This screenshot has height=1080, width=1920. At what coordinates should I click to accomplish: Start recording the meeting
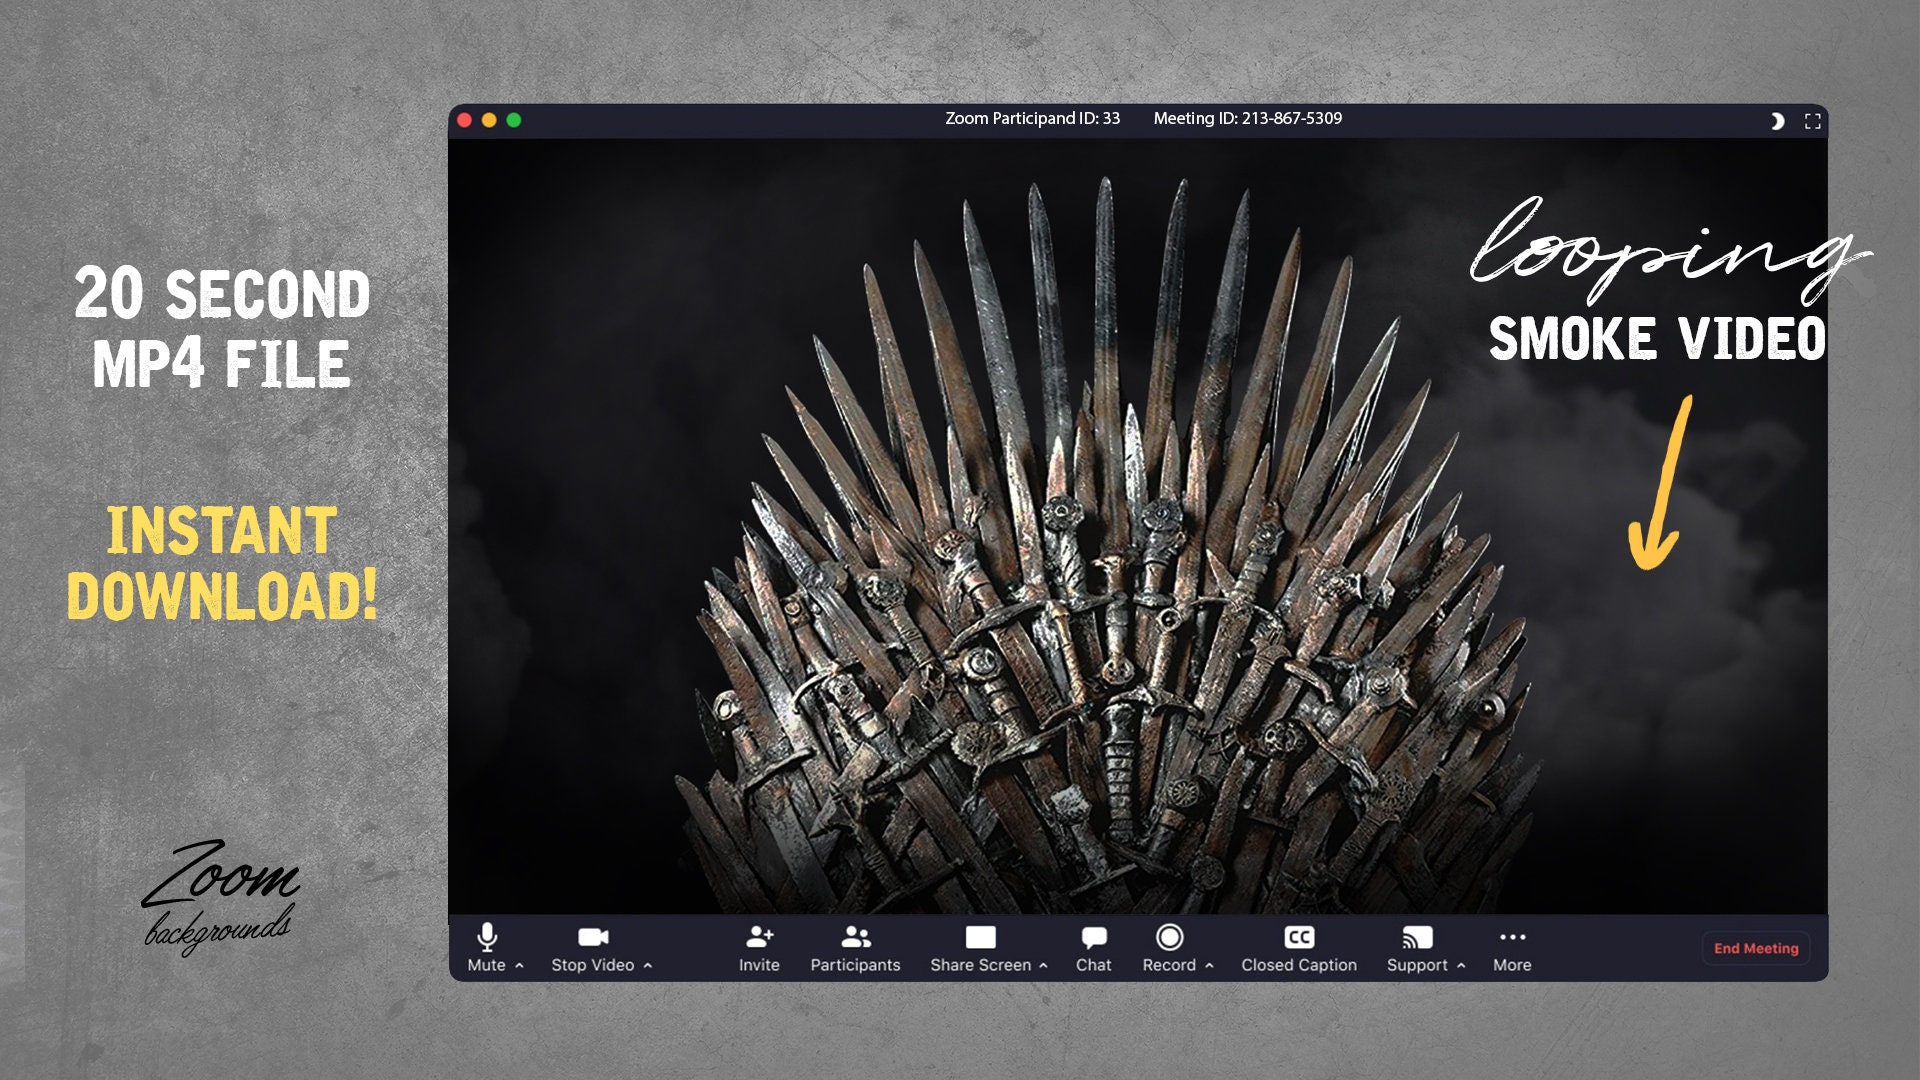coord(1170,948)
